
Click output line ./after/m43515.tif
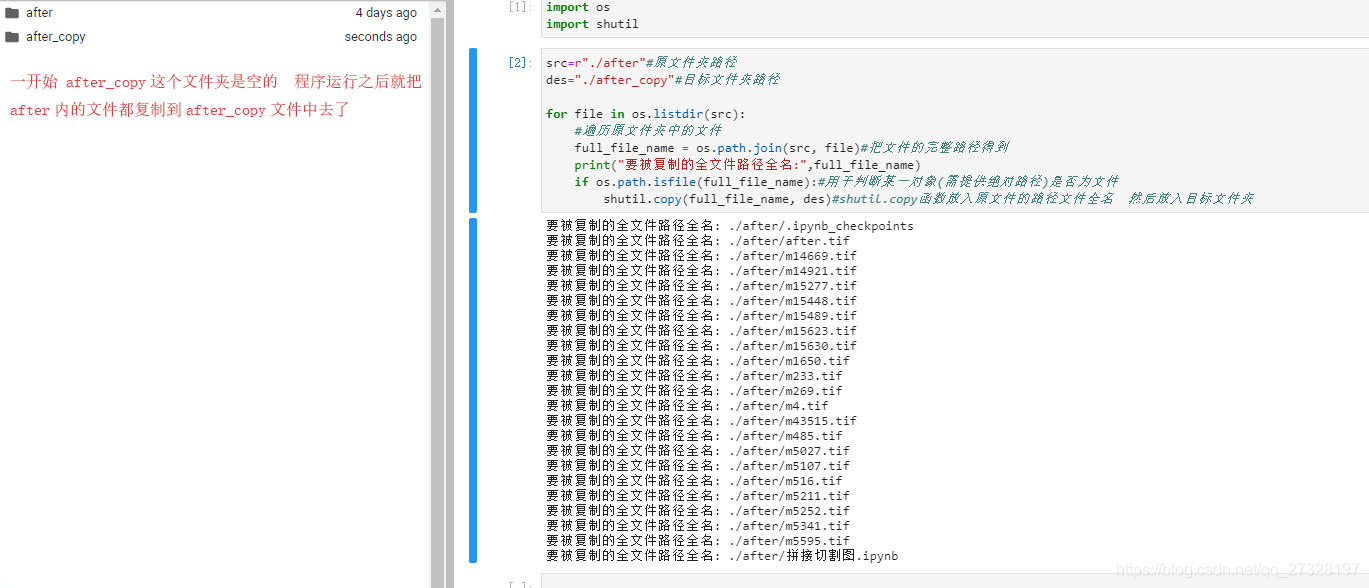click(x=701, y=421)
